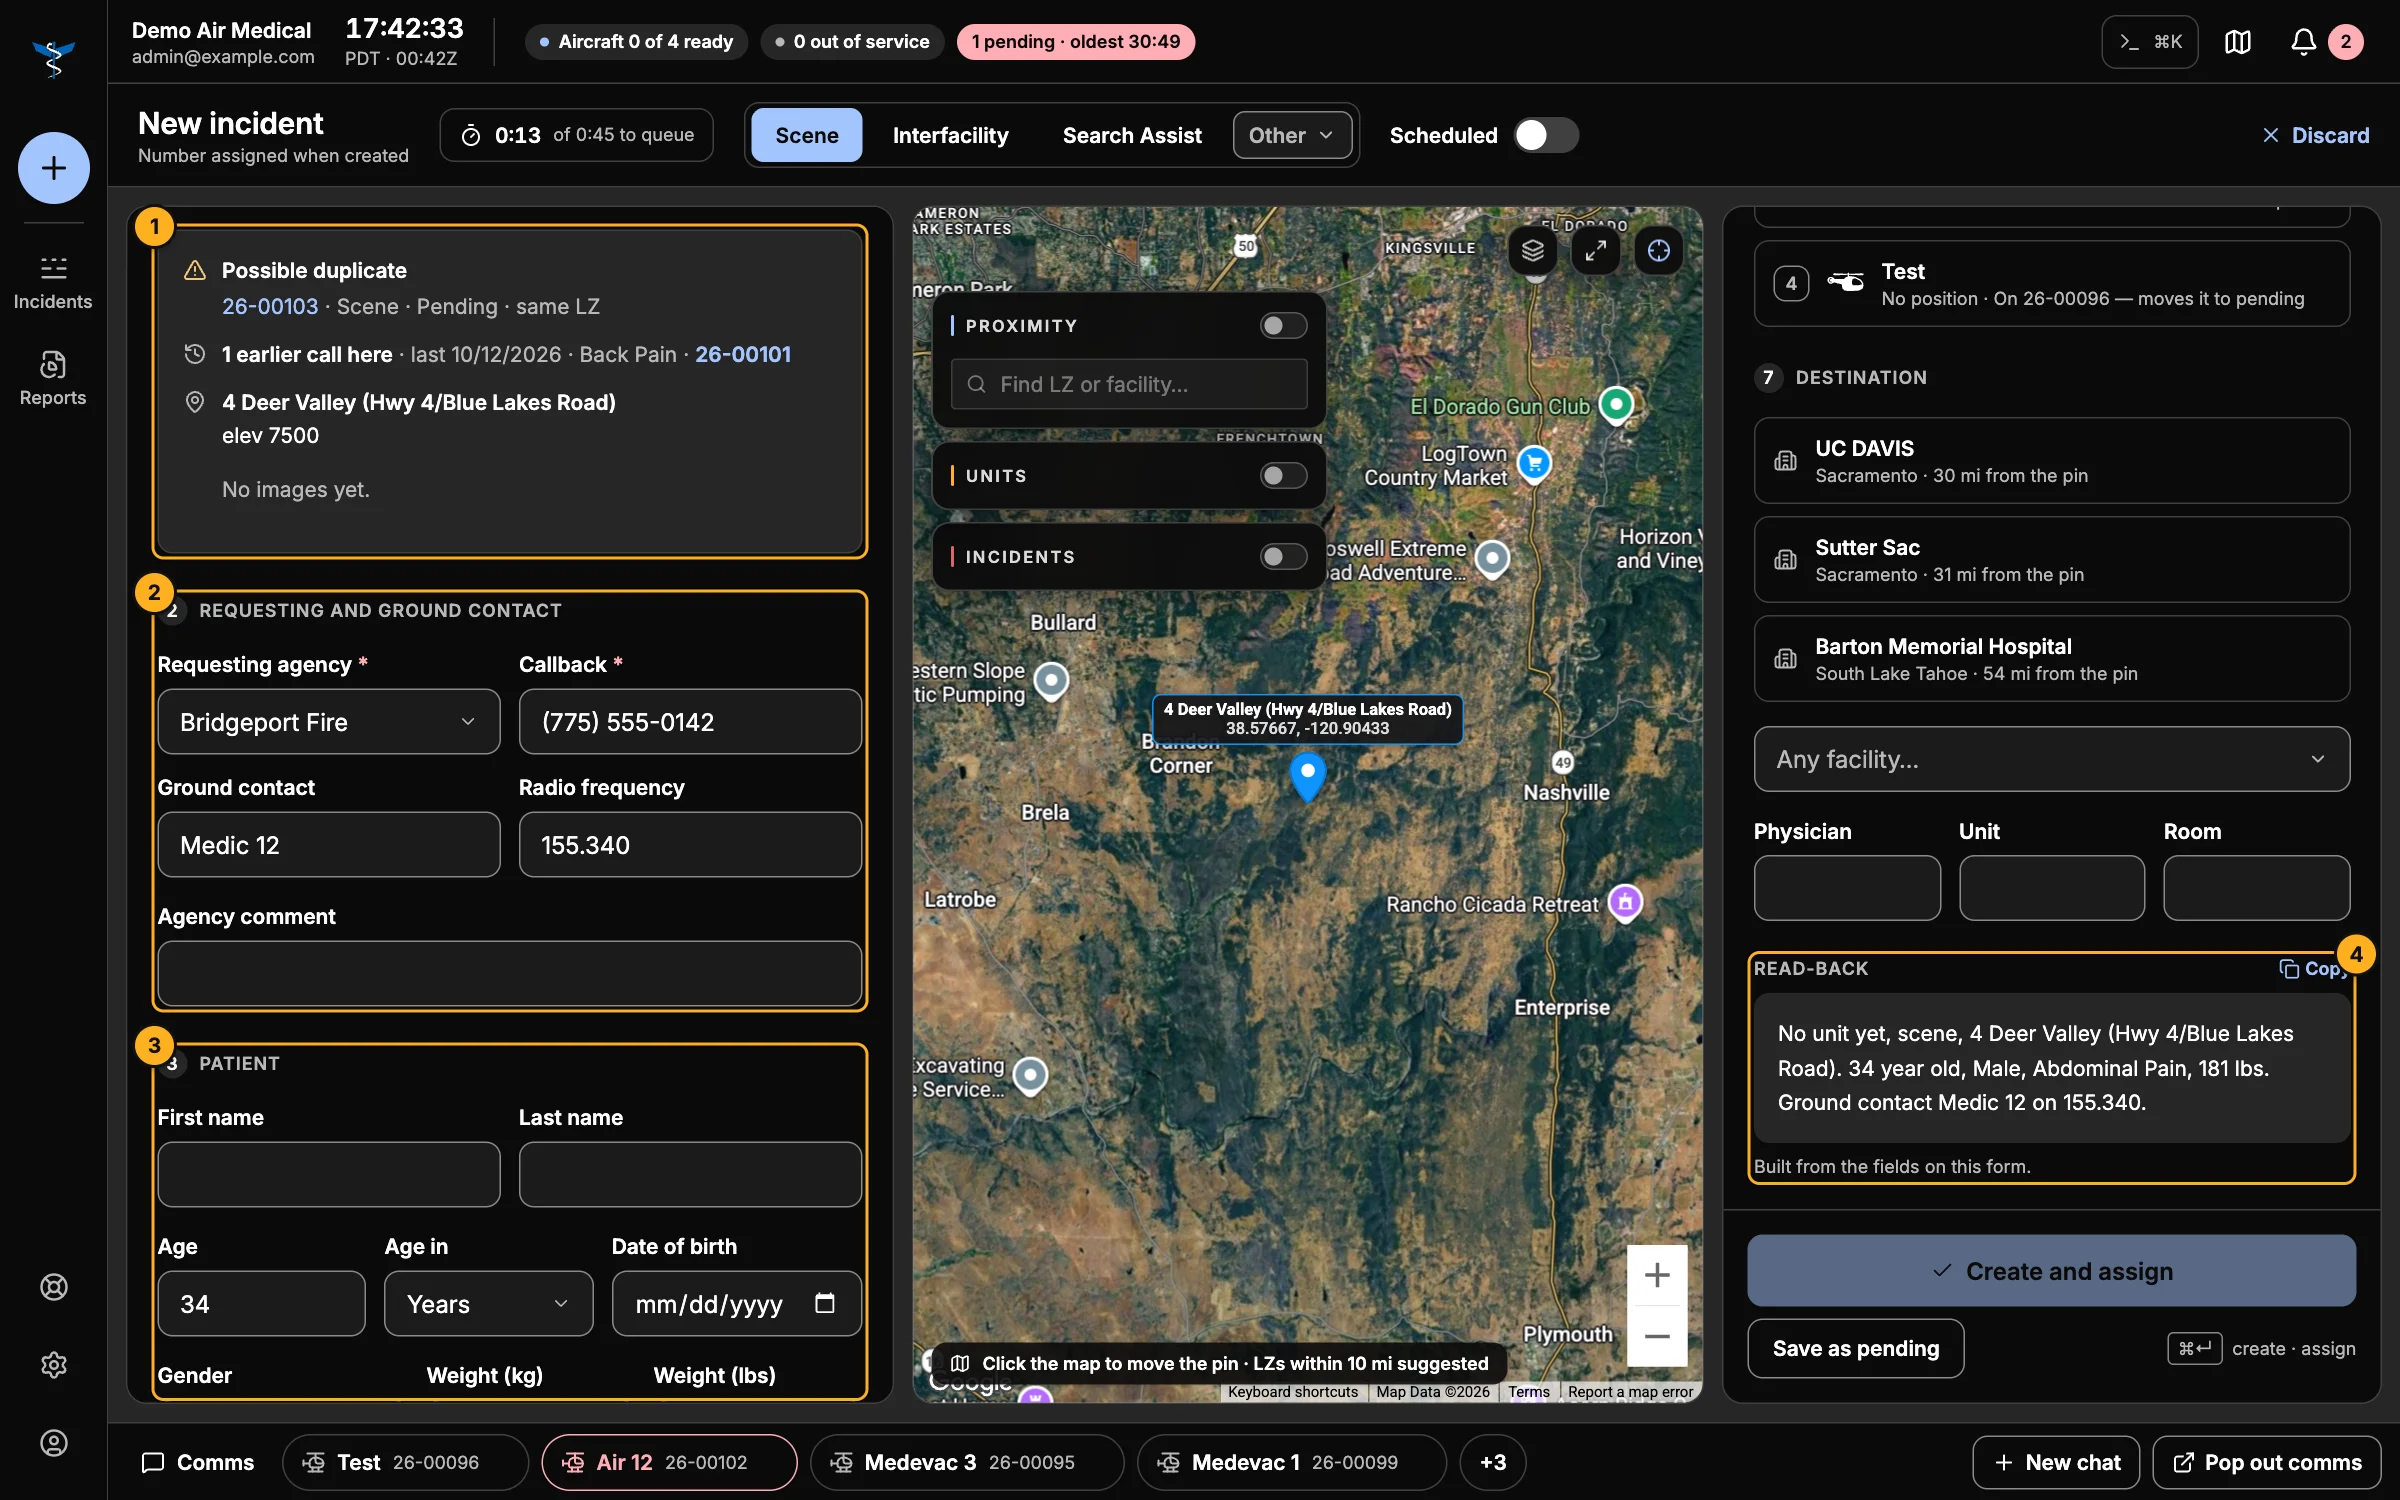Screen dimensions: 2400x1500
Task: Open the map layers button
Action: pos(1532,250)
